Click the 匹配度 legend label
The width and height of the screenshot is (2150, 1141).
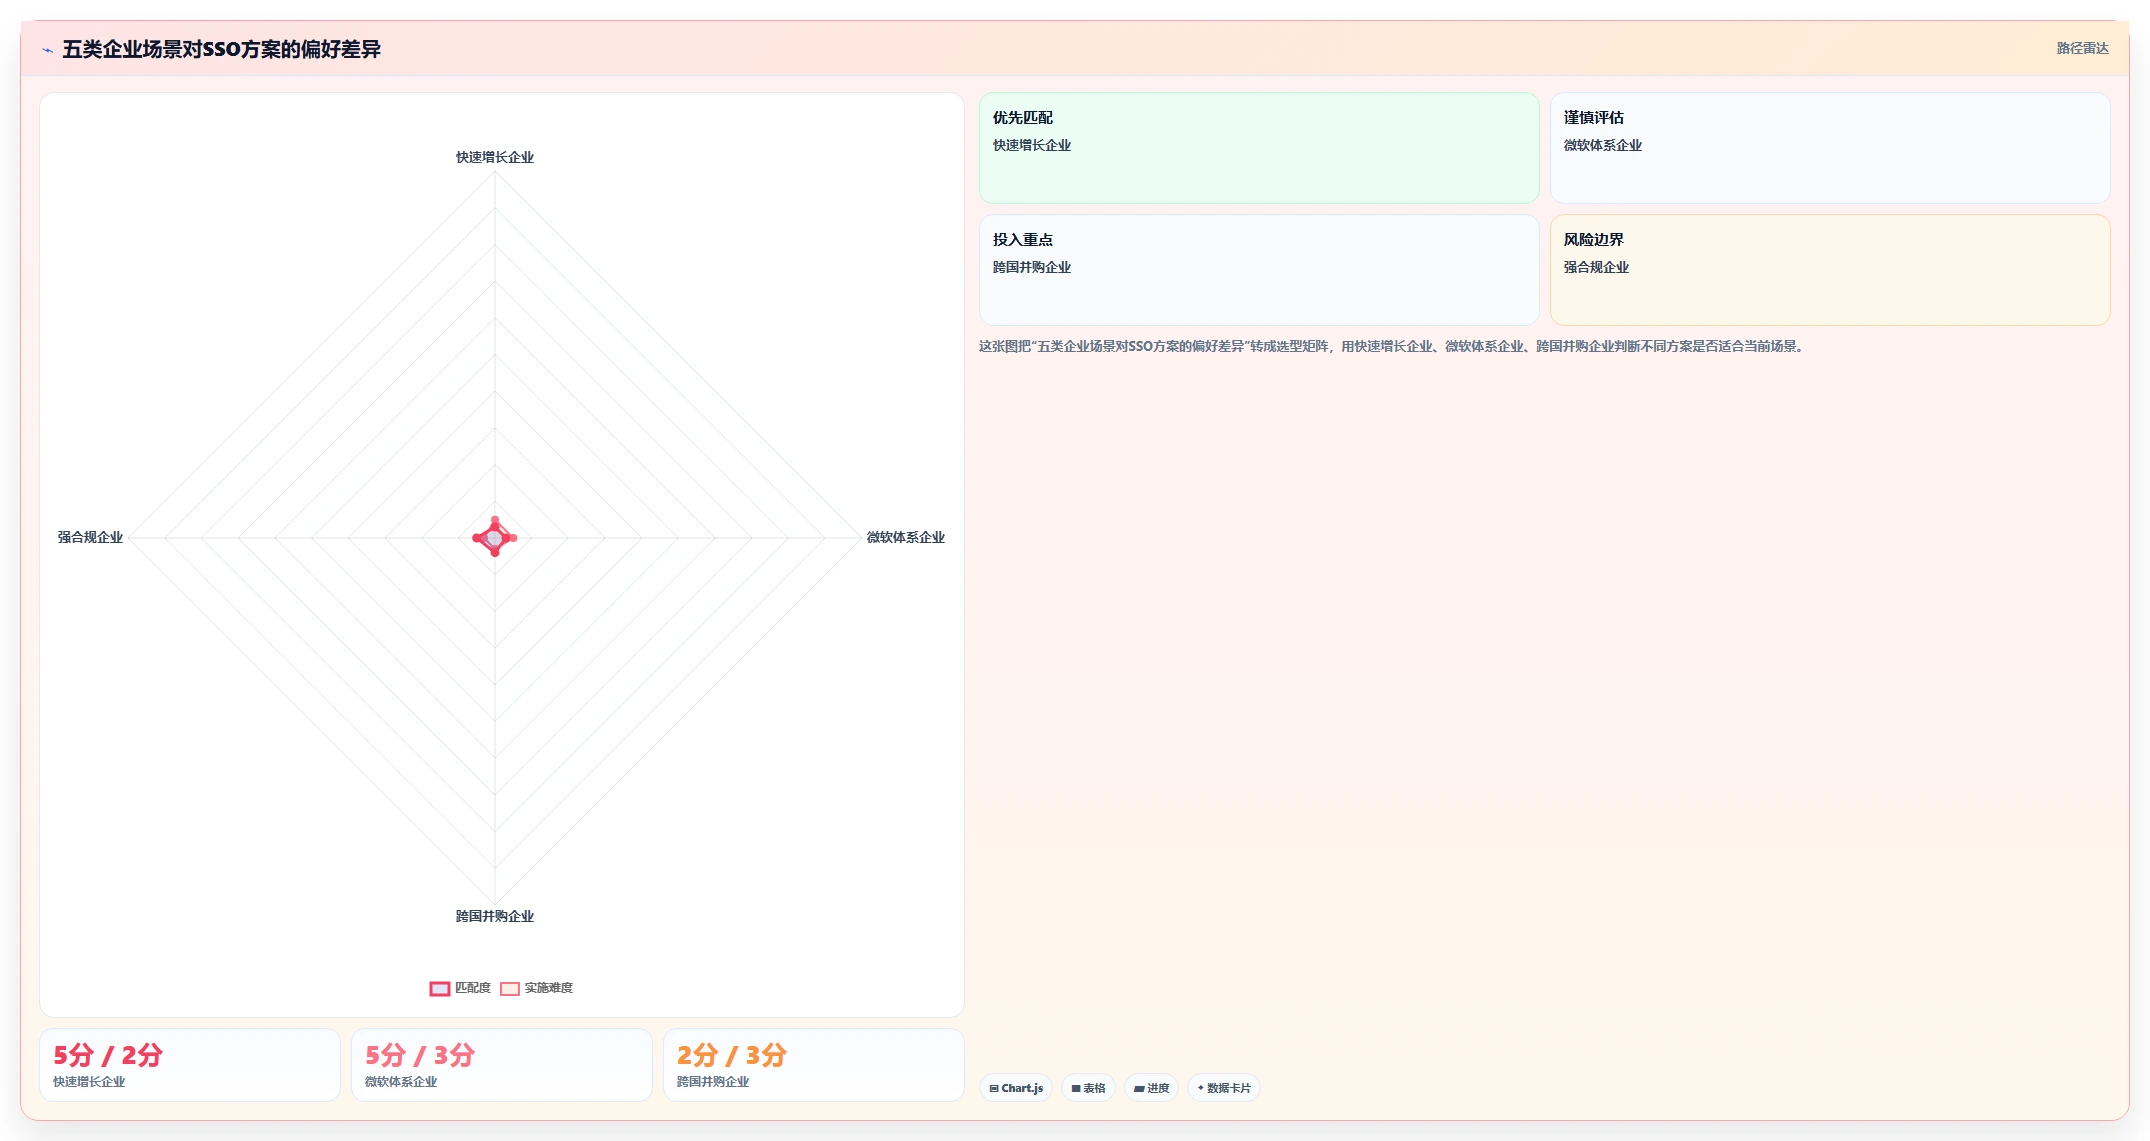[473, 988]
